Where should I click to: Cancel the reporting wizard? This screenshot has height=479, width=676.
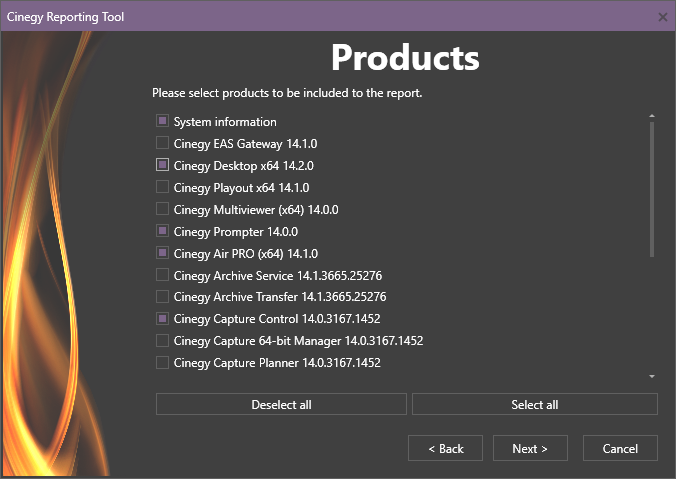click(620, 448)
